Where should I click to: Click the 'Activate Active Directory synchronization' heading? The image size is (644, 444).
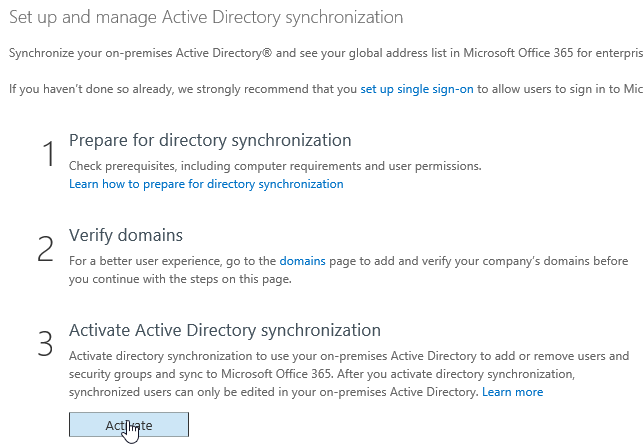pos(225,330)
